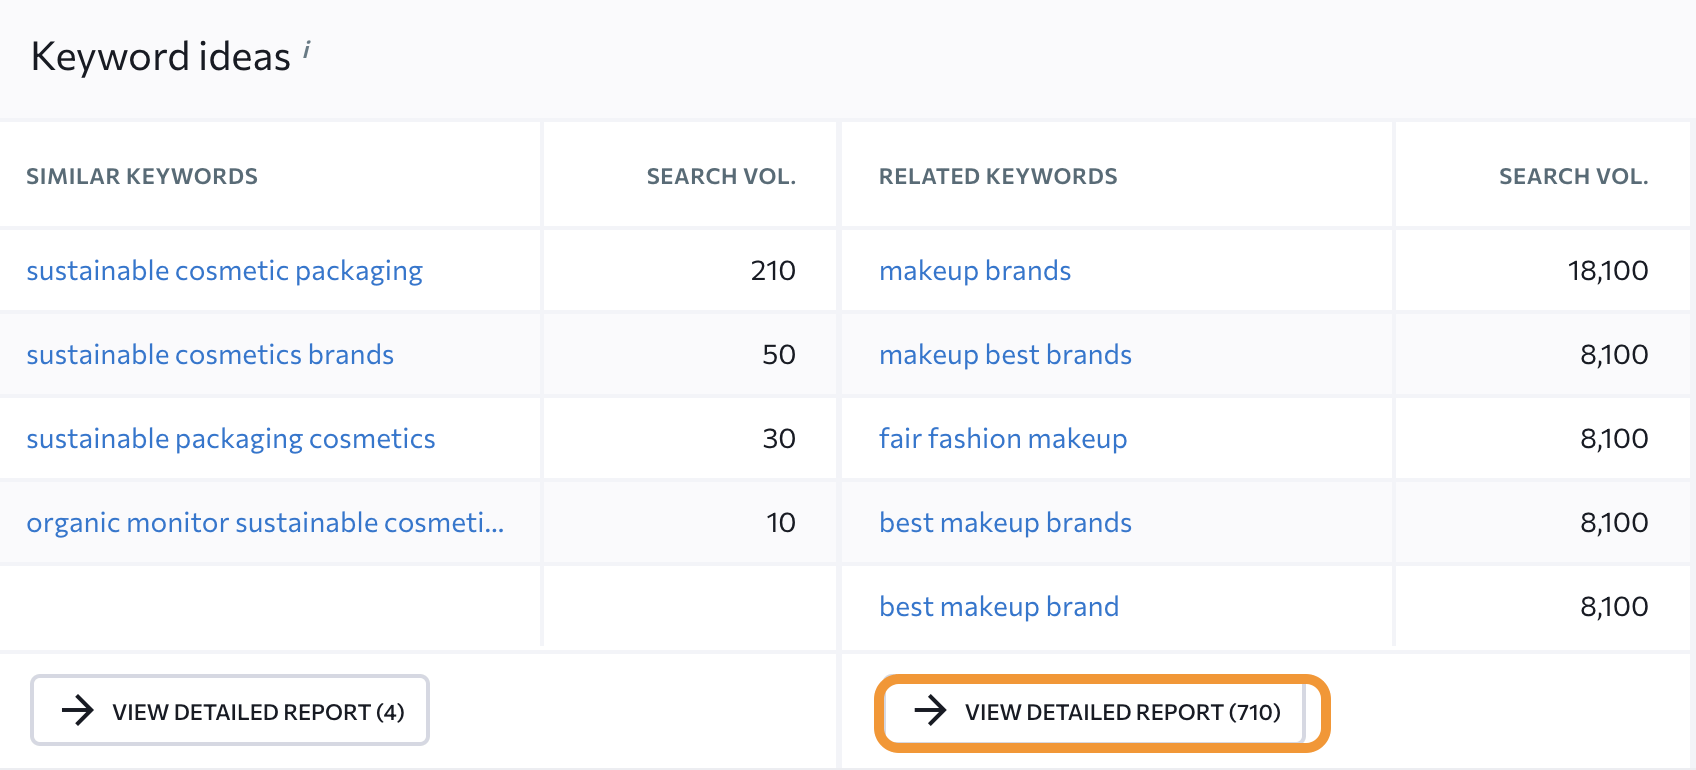1696x770 pixels.
Task: Select the 'sustainable cosmetics brands' keyword
Action: tap(210, 355)
